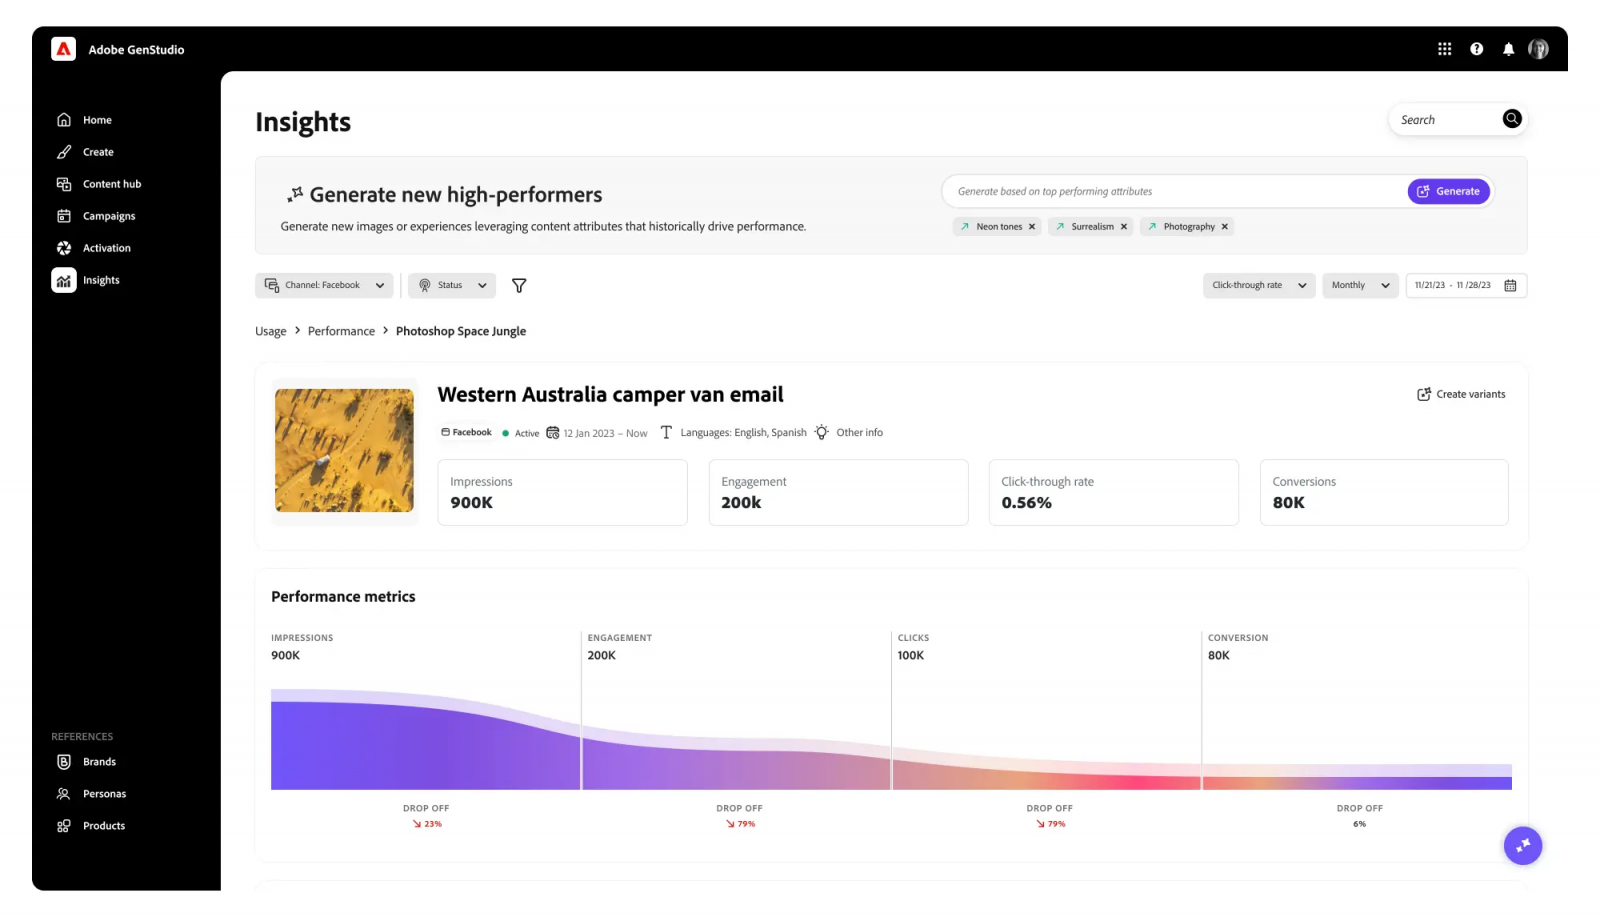
Task: Click the filter funnel icon
Action: pos(519,285)
